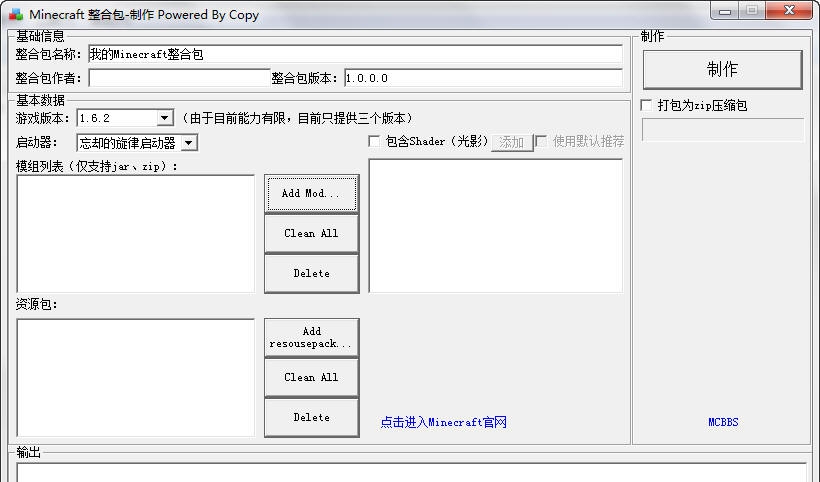Click the Add resousepack... button
This screenshot has width=820, height=482.
pyautogui.click(x=312, y=338)
